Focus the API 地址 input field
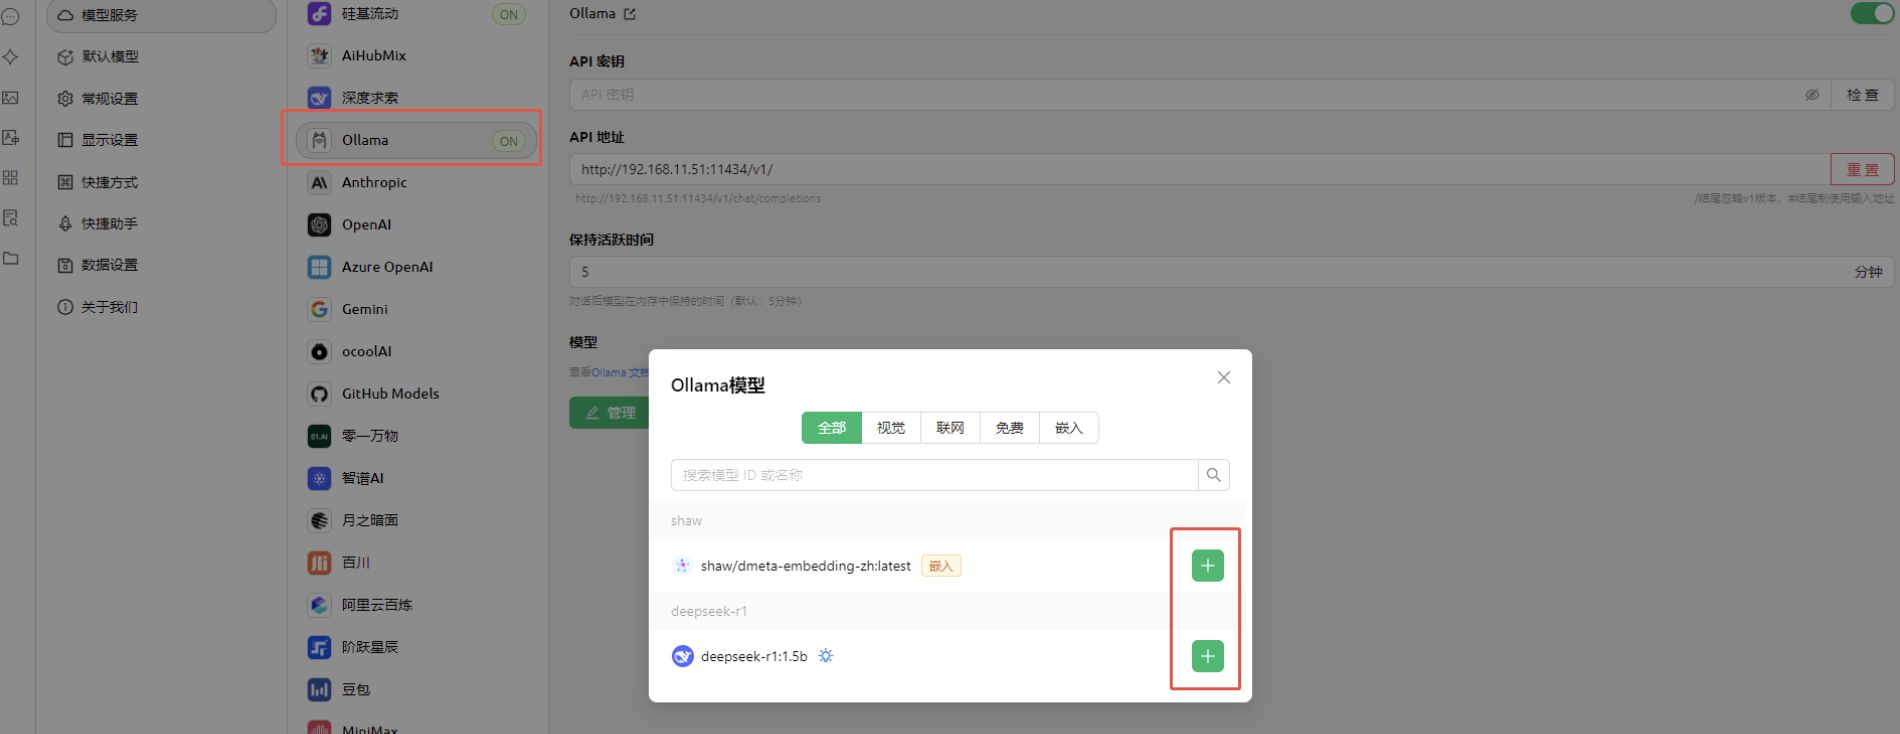1900x734 pixels. [x=1200, y=170]
